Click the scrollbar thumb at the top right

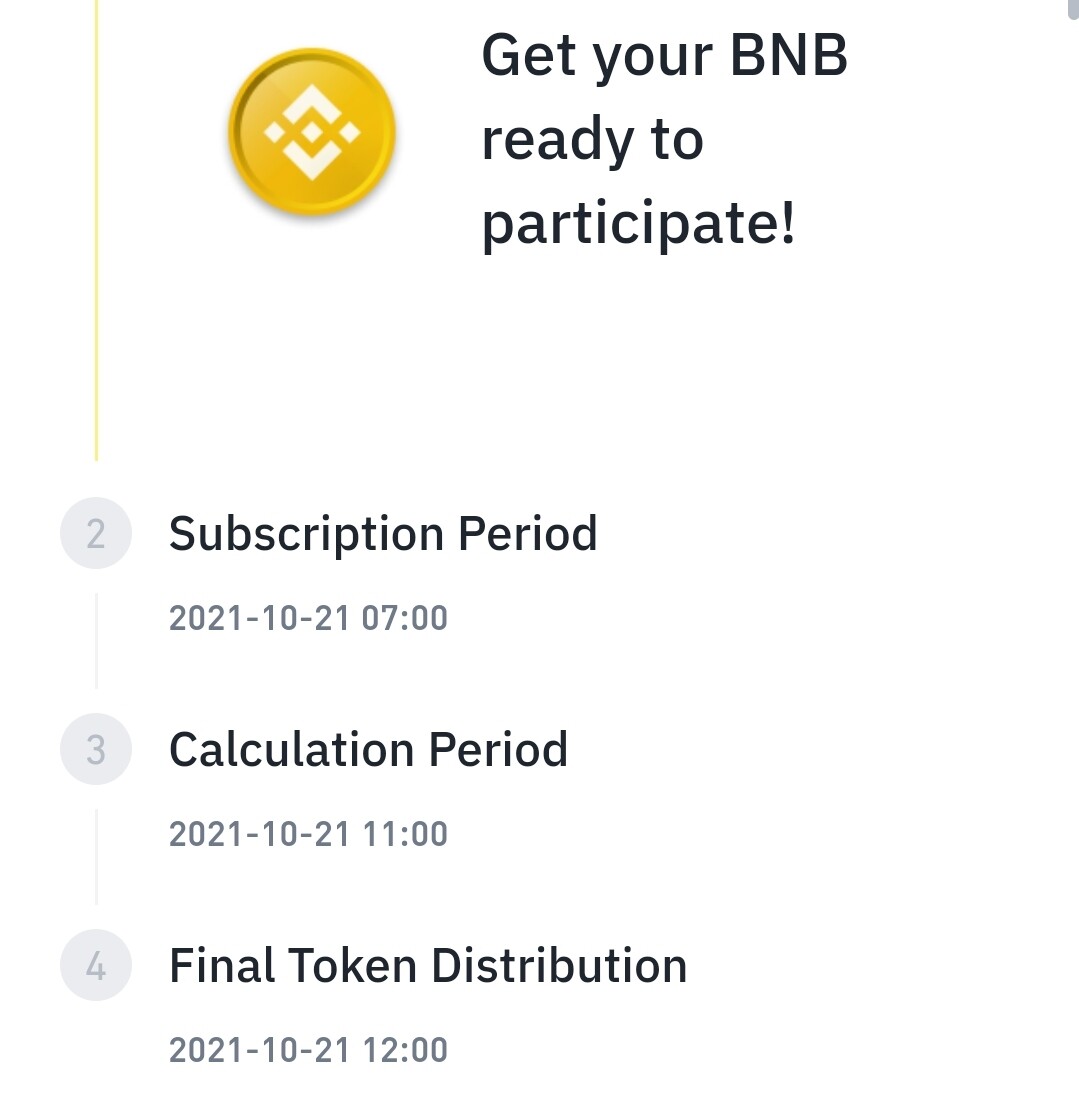[1073, 9]
